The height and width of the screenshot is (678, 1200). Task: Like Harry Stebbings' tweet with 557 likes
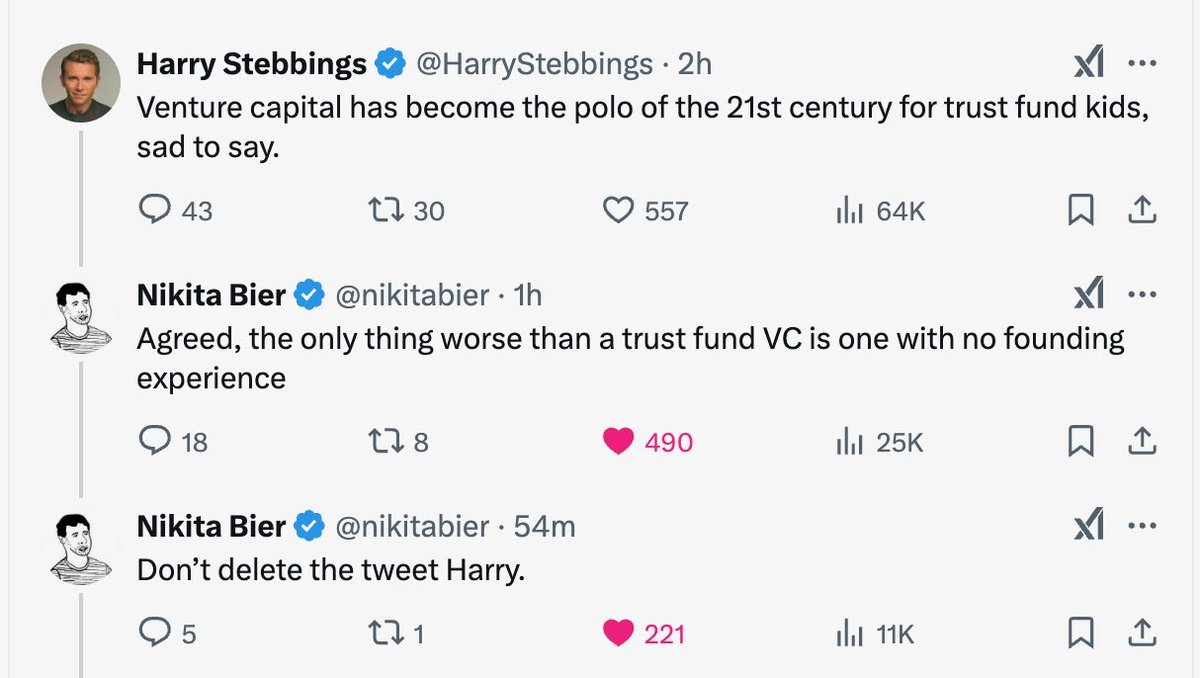pos(620,211)
